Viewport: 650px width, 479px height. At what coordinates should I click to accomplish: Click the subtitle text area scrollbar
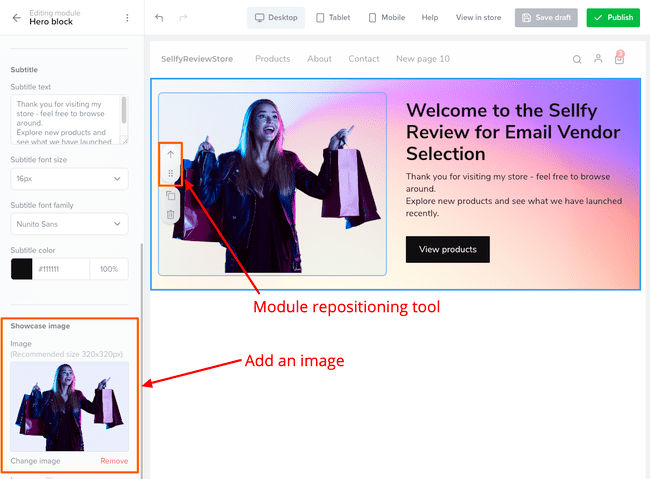coord(124,110)
